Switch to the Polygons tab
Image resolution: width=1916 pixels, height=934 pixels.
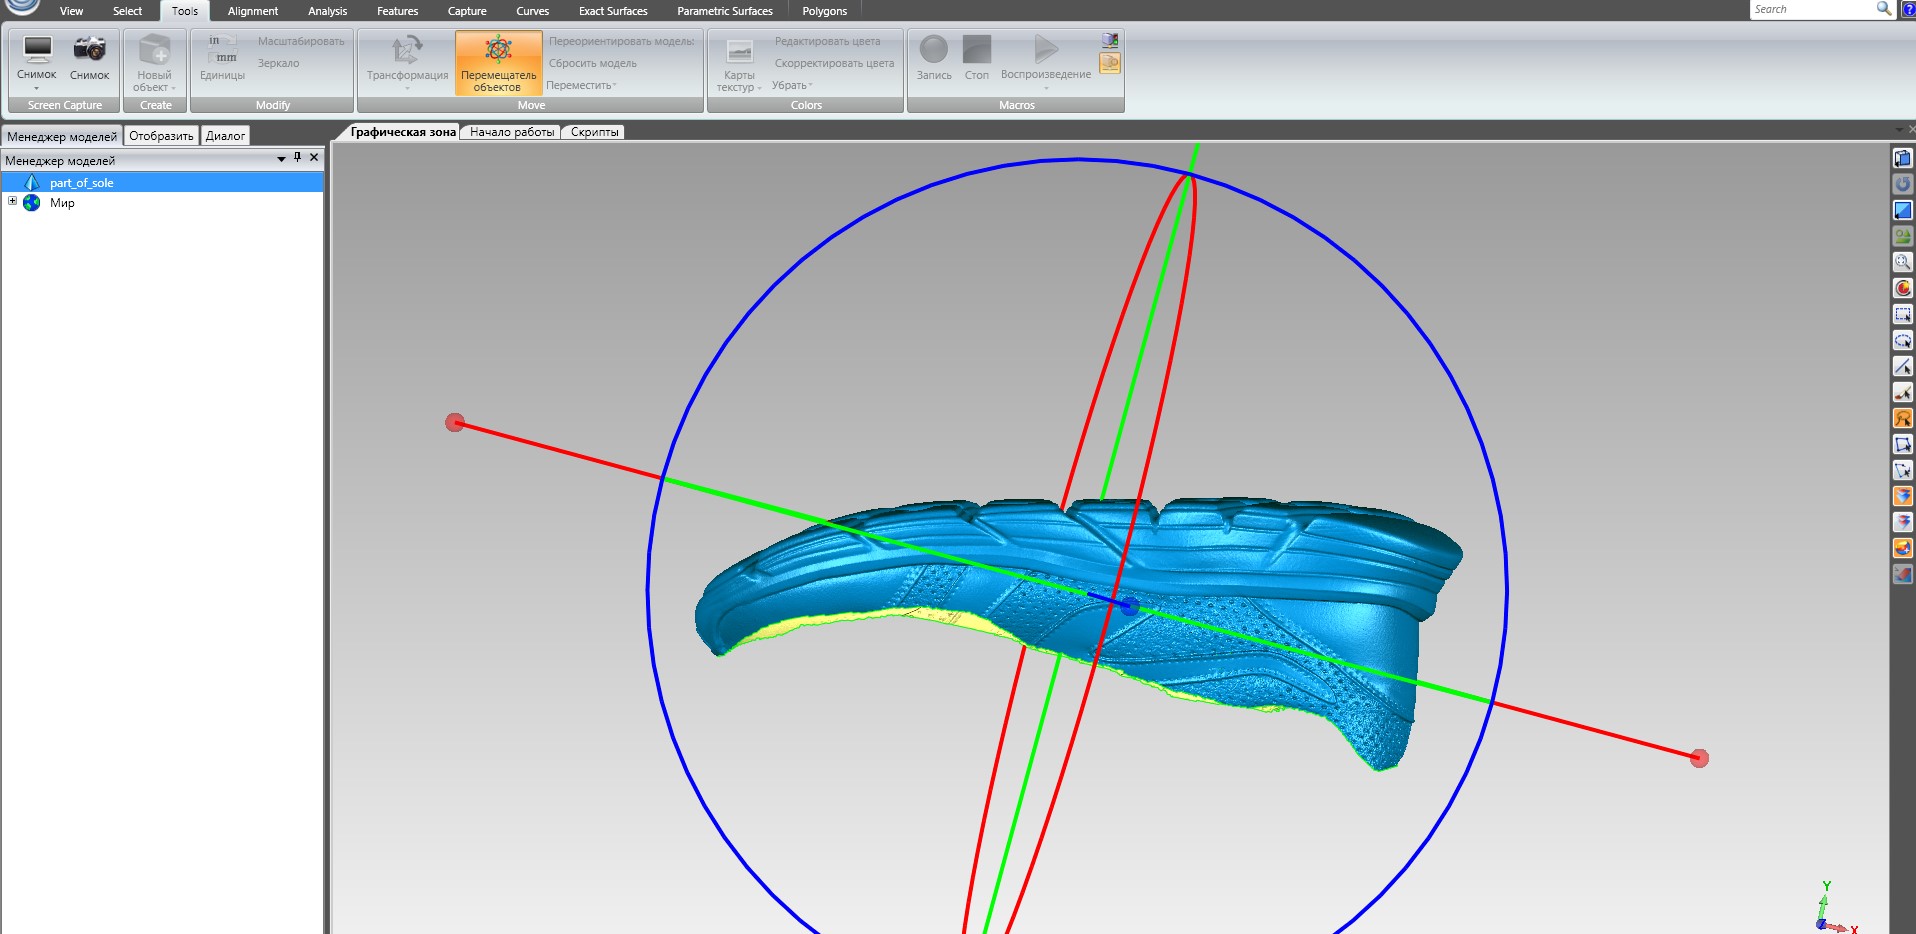point(825,11)
